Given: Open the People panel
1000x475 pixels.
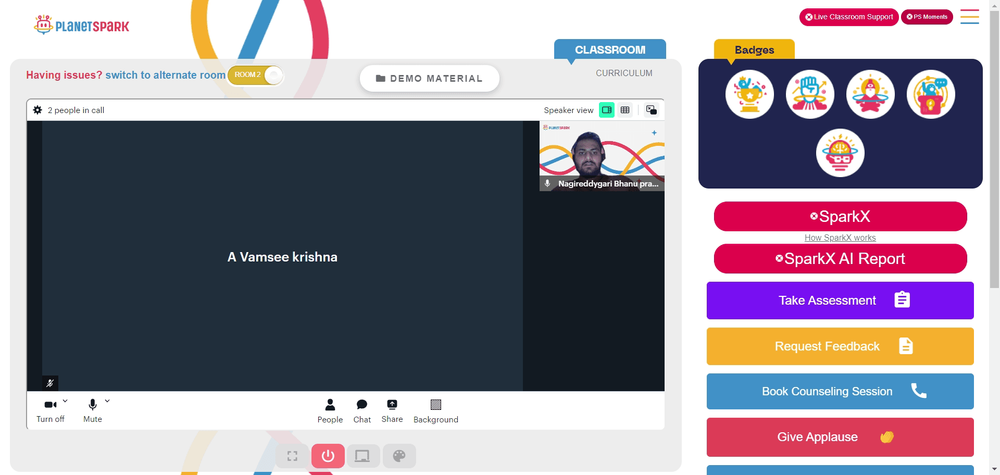Looking at the screenshot, I should pos(330,411).
